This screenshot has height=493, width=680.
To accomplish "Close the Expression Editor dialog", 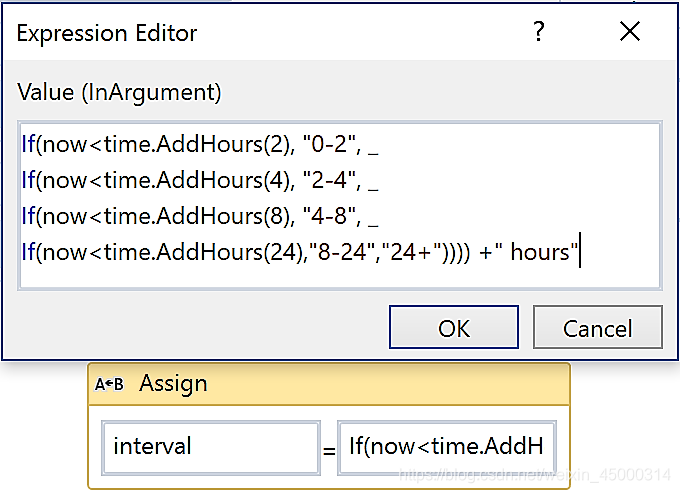I will (630, 32).
